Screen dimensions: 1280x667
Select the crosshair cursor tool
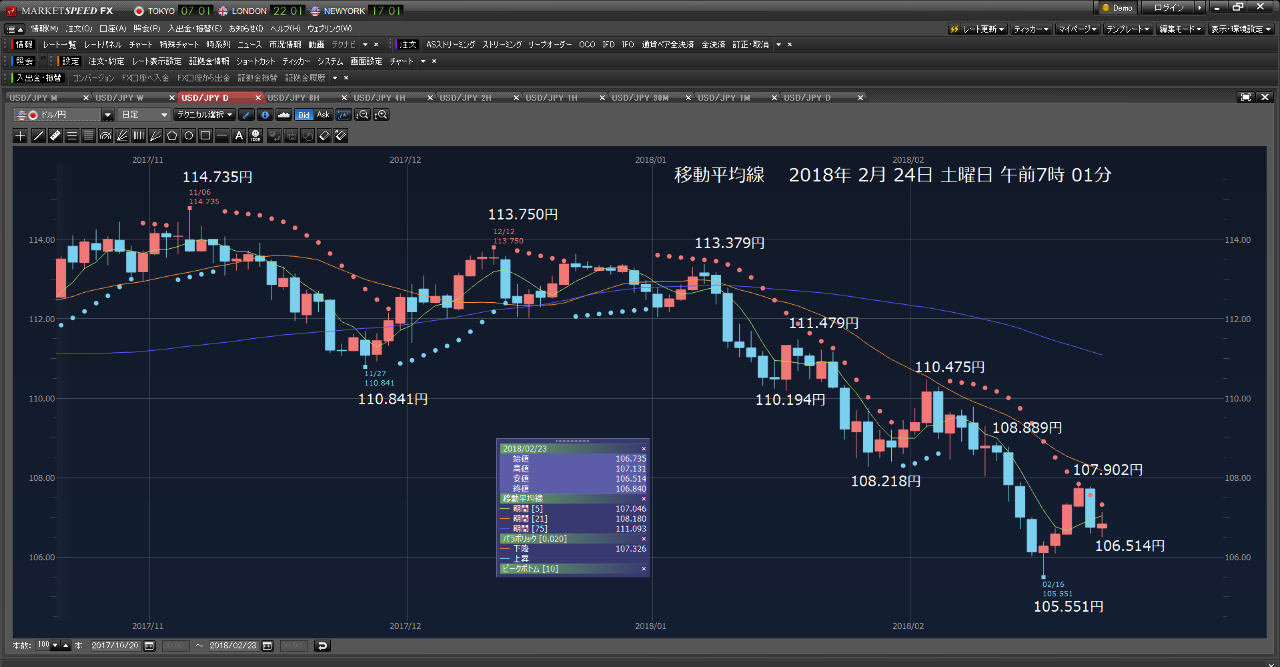click(x=20, y=135)
